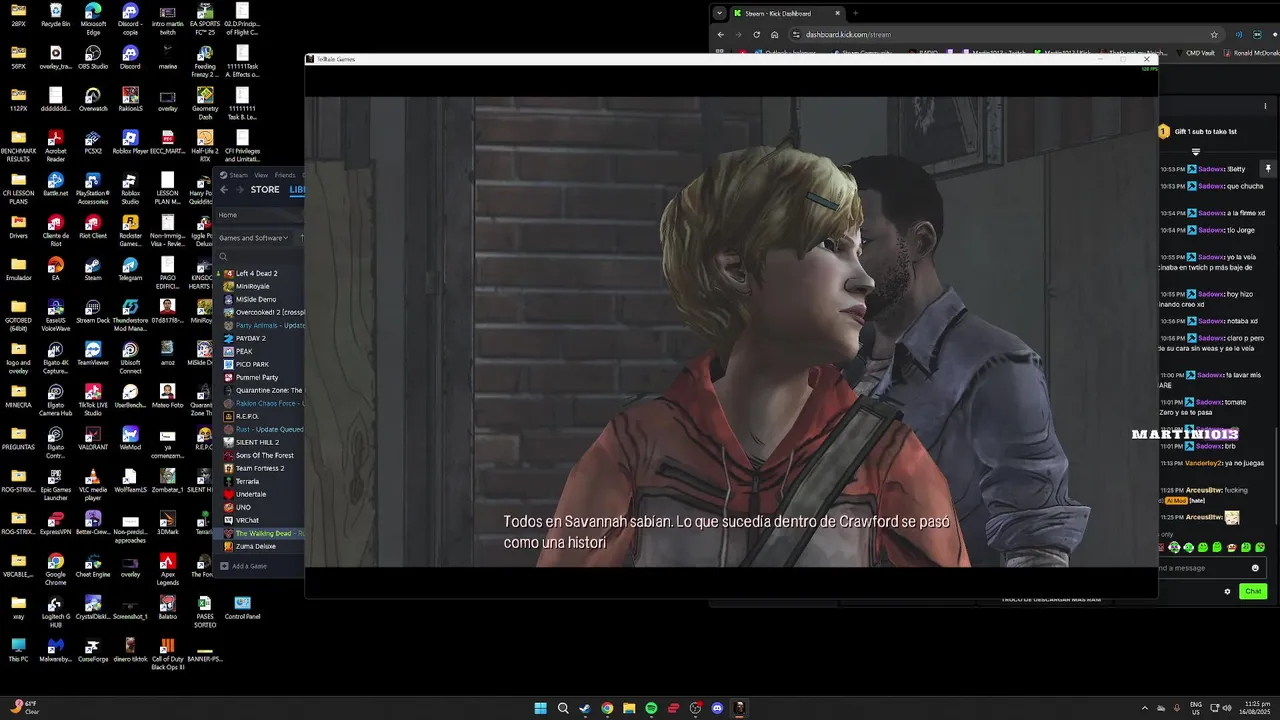Open File Explorer from the taskbar

coord(629,708)
